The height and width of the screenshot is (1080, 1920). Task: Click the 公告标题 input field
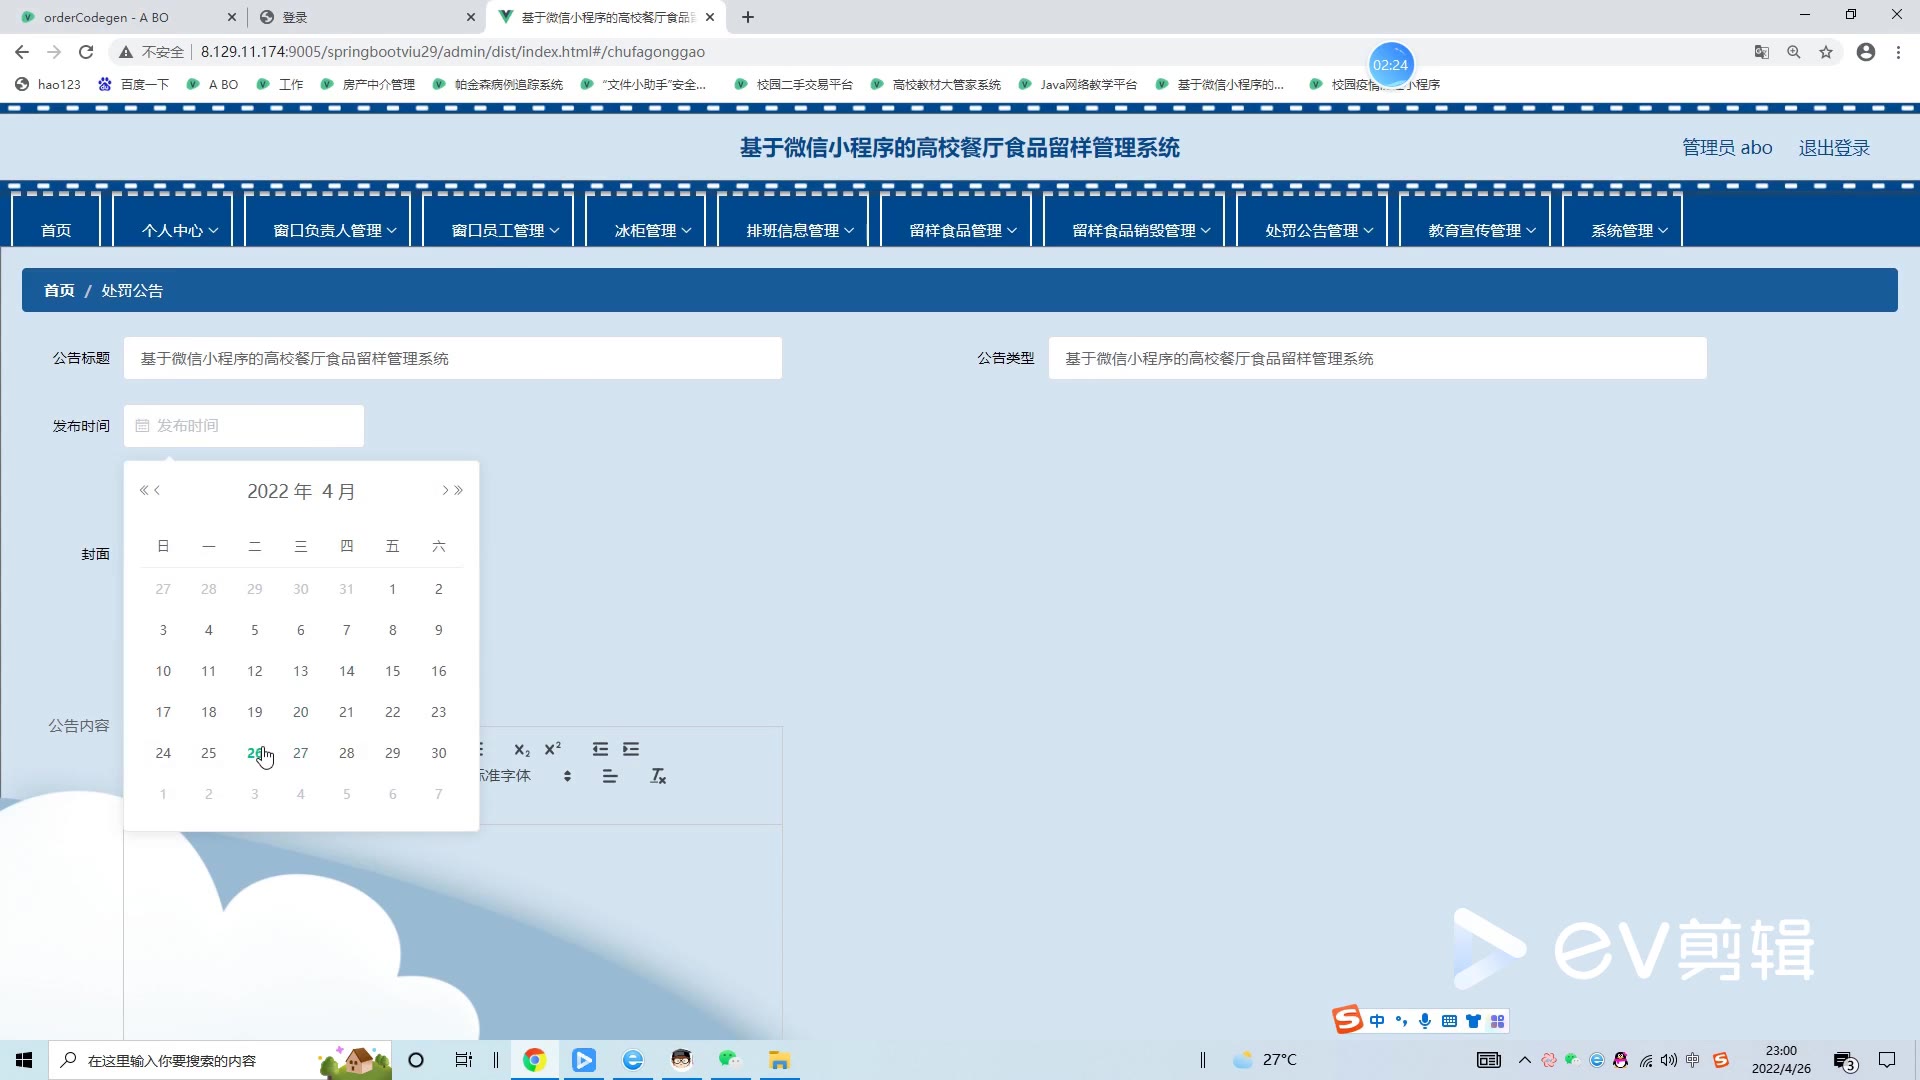point(452,358)
